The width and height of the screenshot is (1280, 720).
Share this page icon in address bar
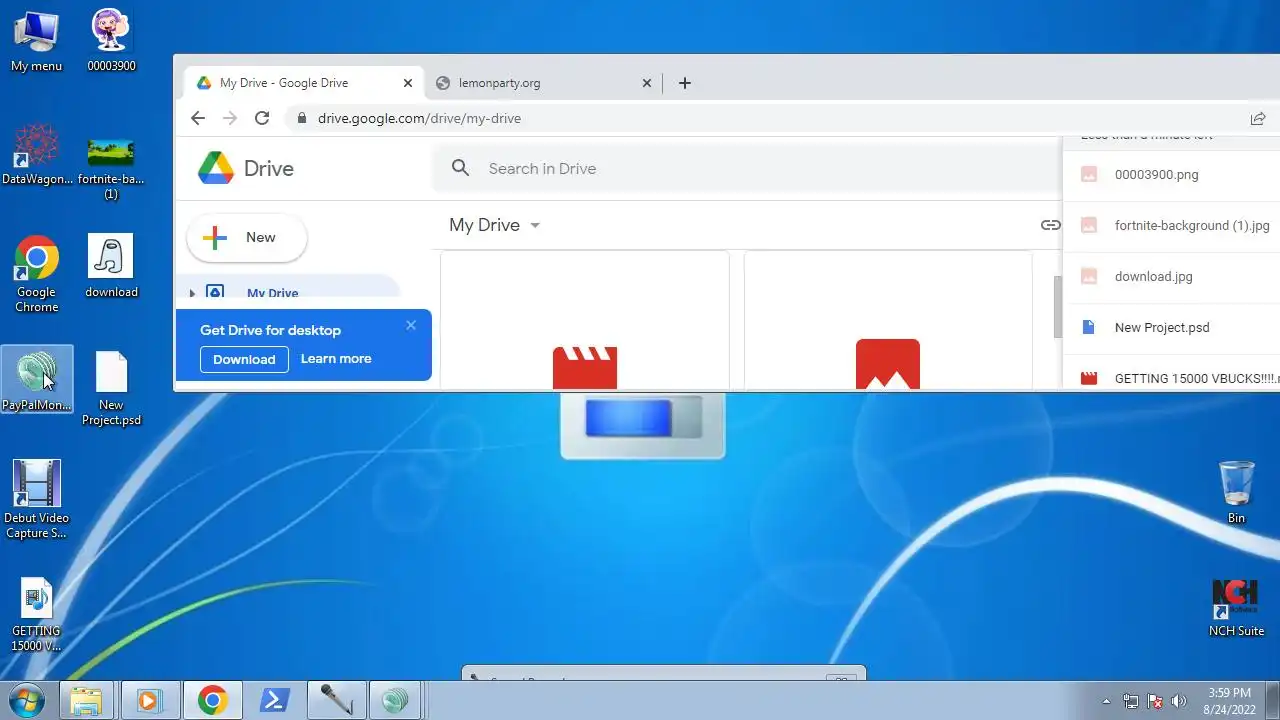coord(1258,118)
